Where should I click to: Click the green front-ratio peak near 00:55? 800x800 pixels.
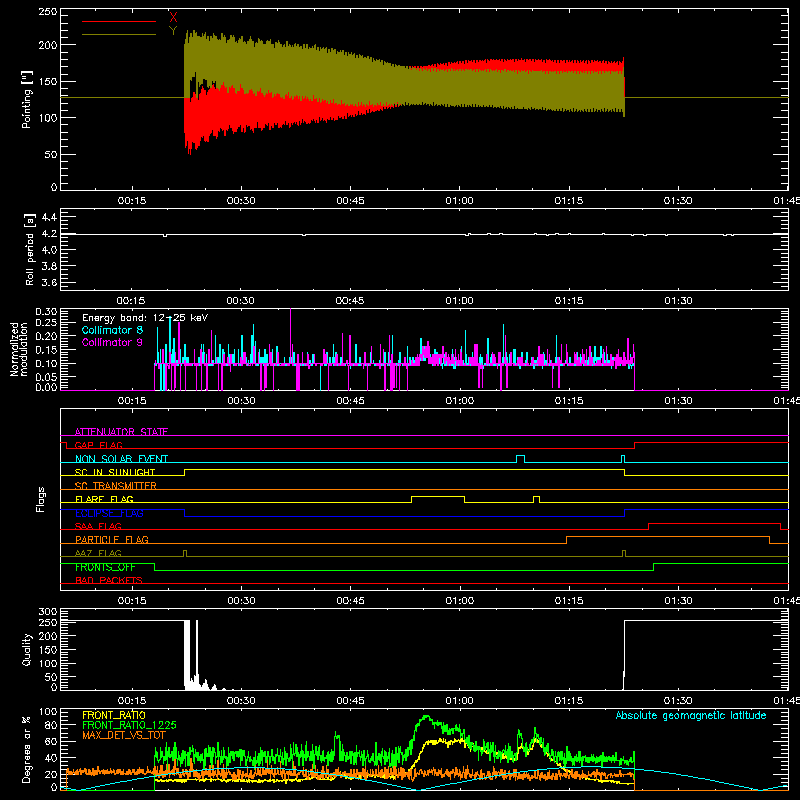[x=426, y=717]
